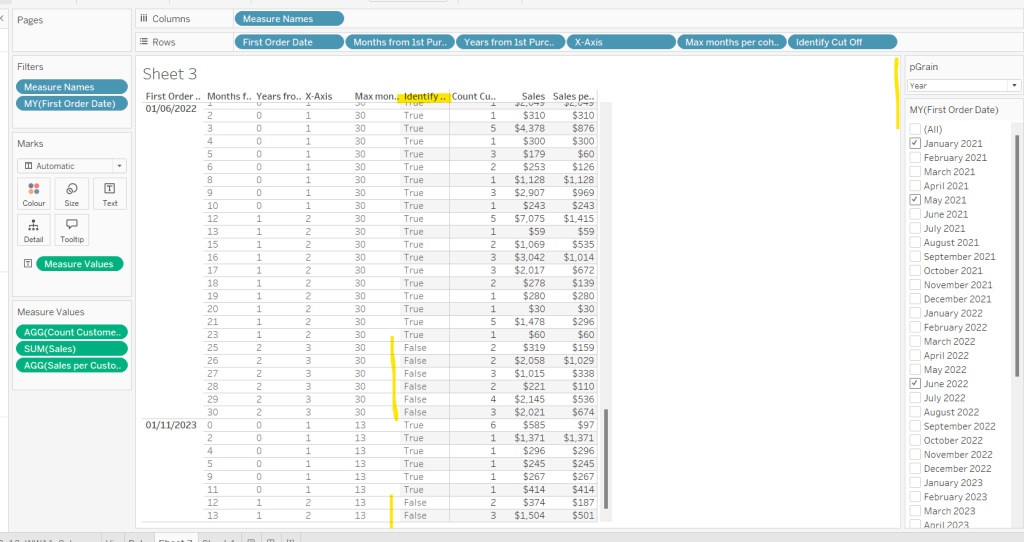Click the Identify column header in table

[424, 97]
